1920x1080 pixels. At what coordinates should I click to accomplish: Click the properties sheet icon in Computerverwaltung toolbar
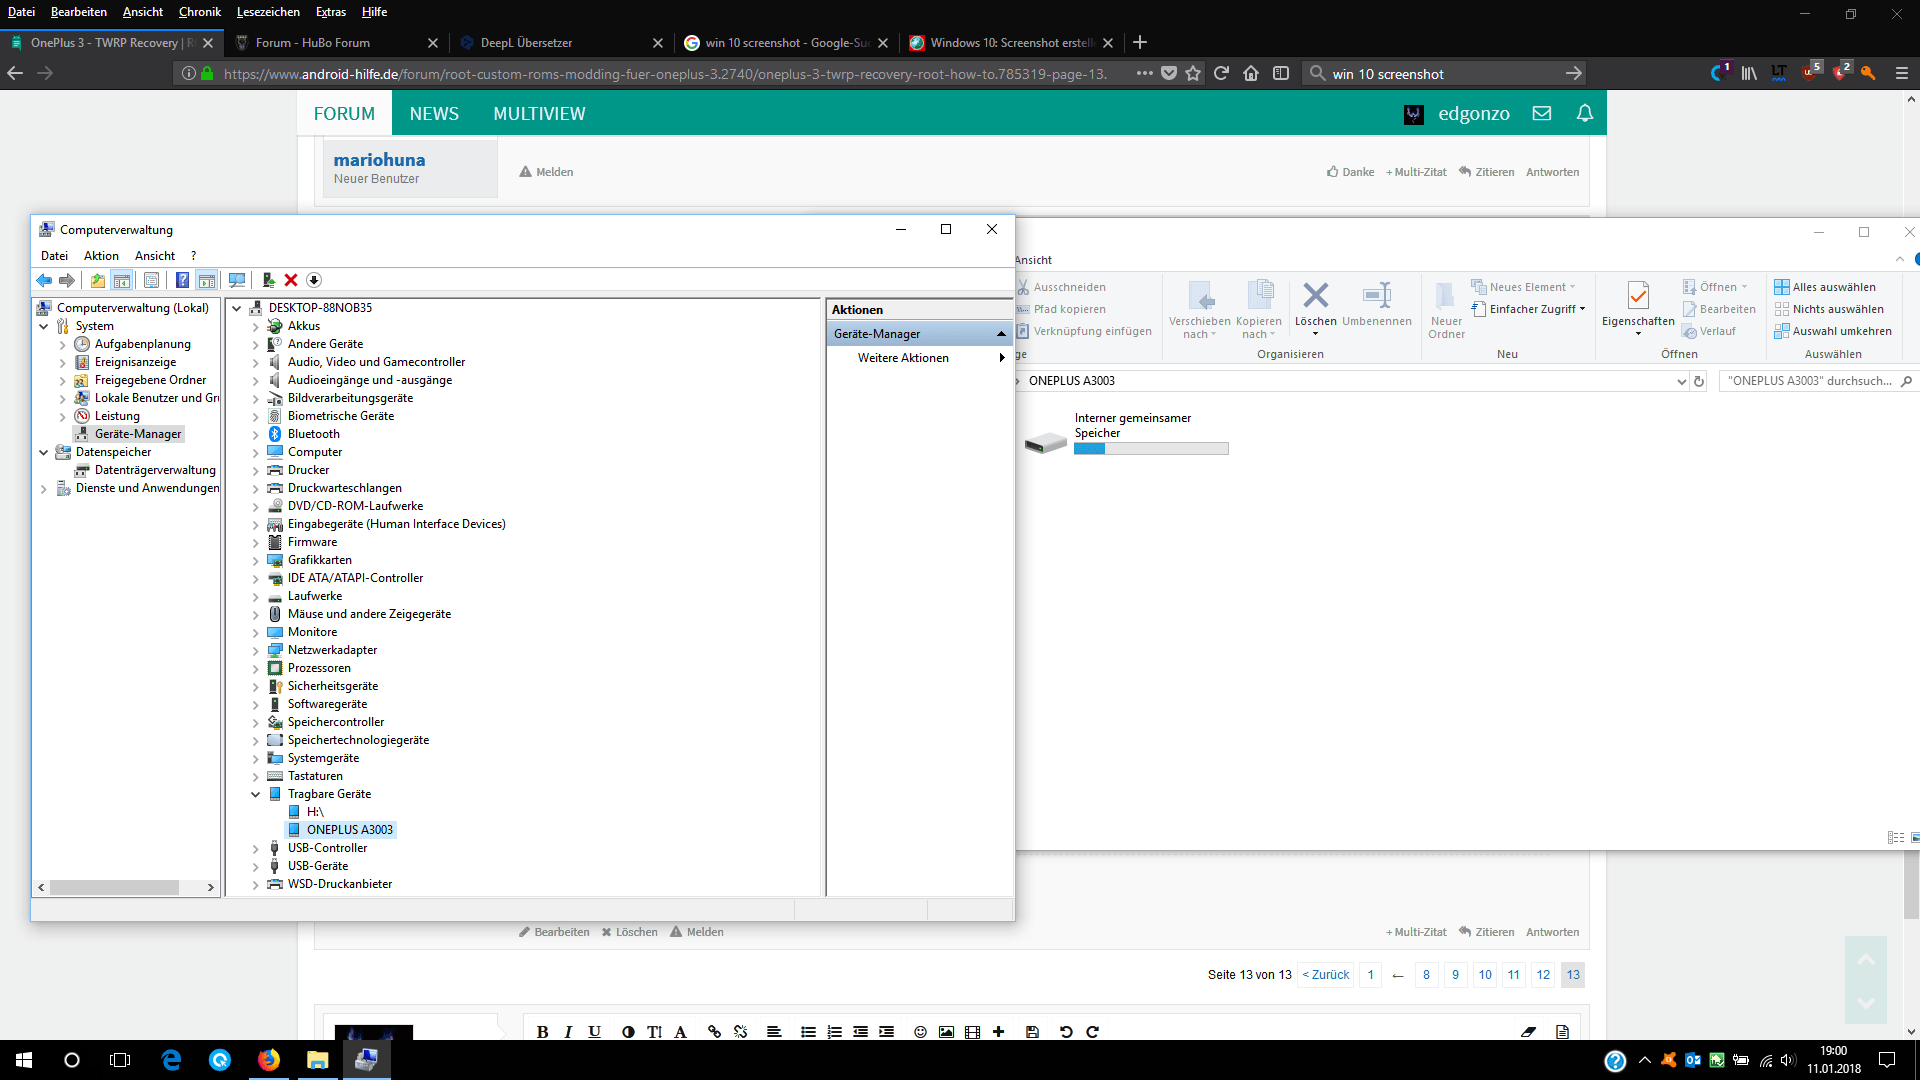151,281
